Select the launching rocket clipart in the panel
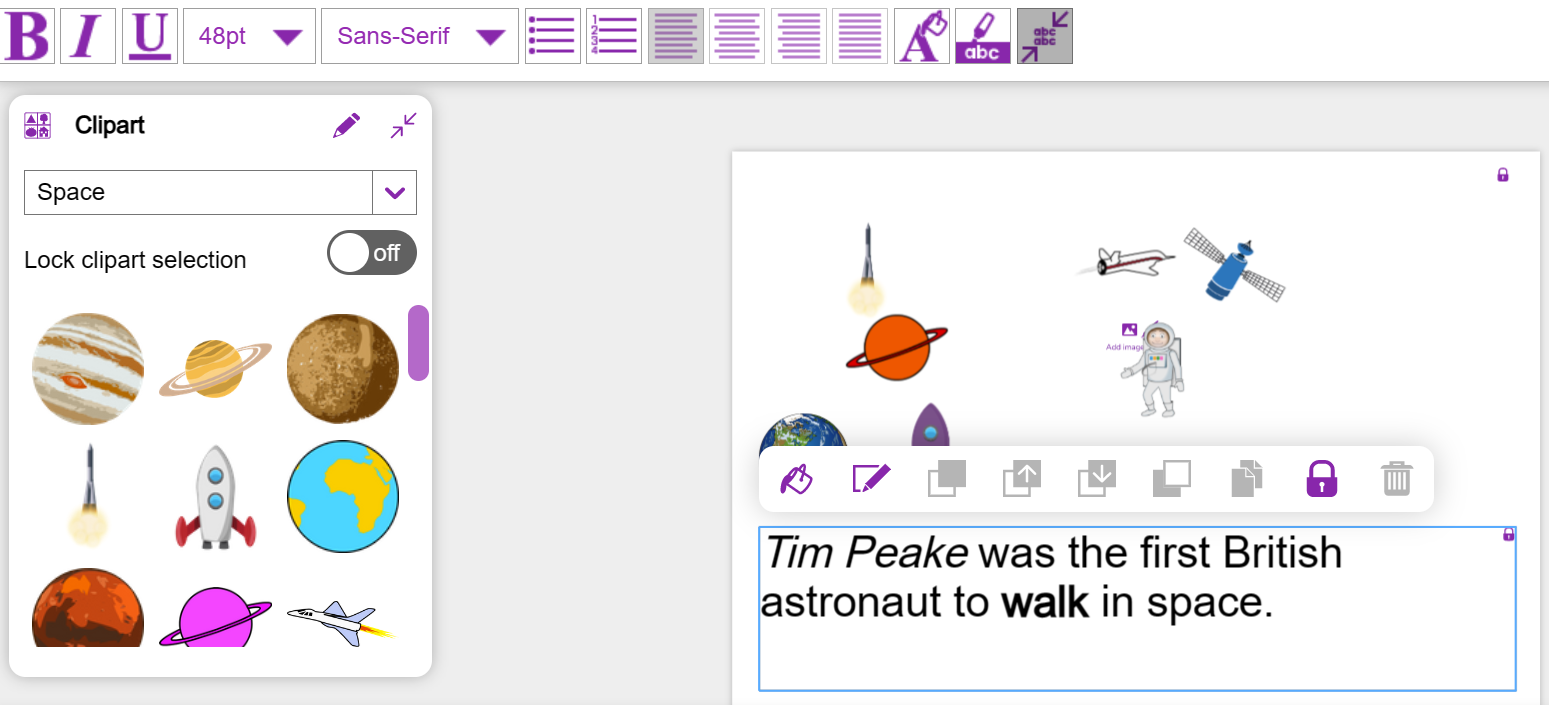1549x705 pixels. click(88, 496)
